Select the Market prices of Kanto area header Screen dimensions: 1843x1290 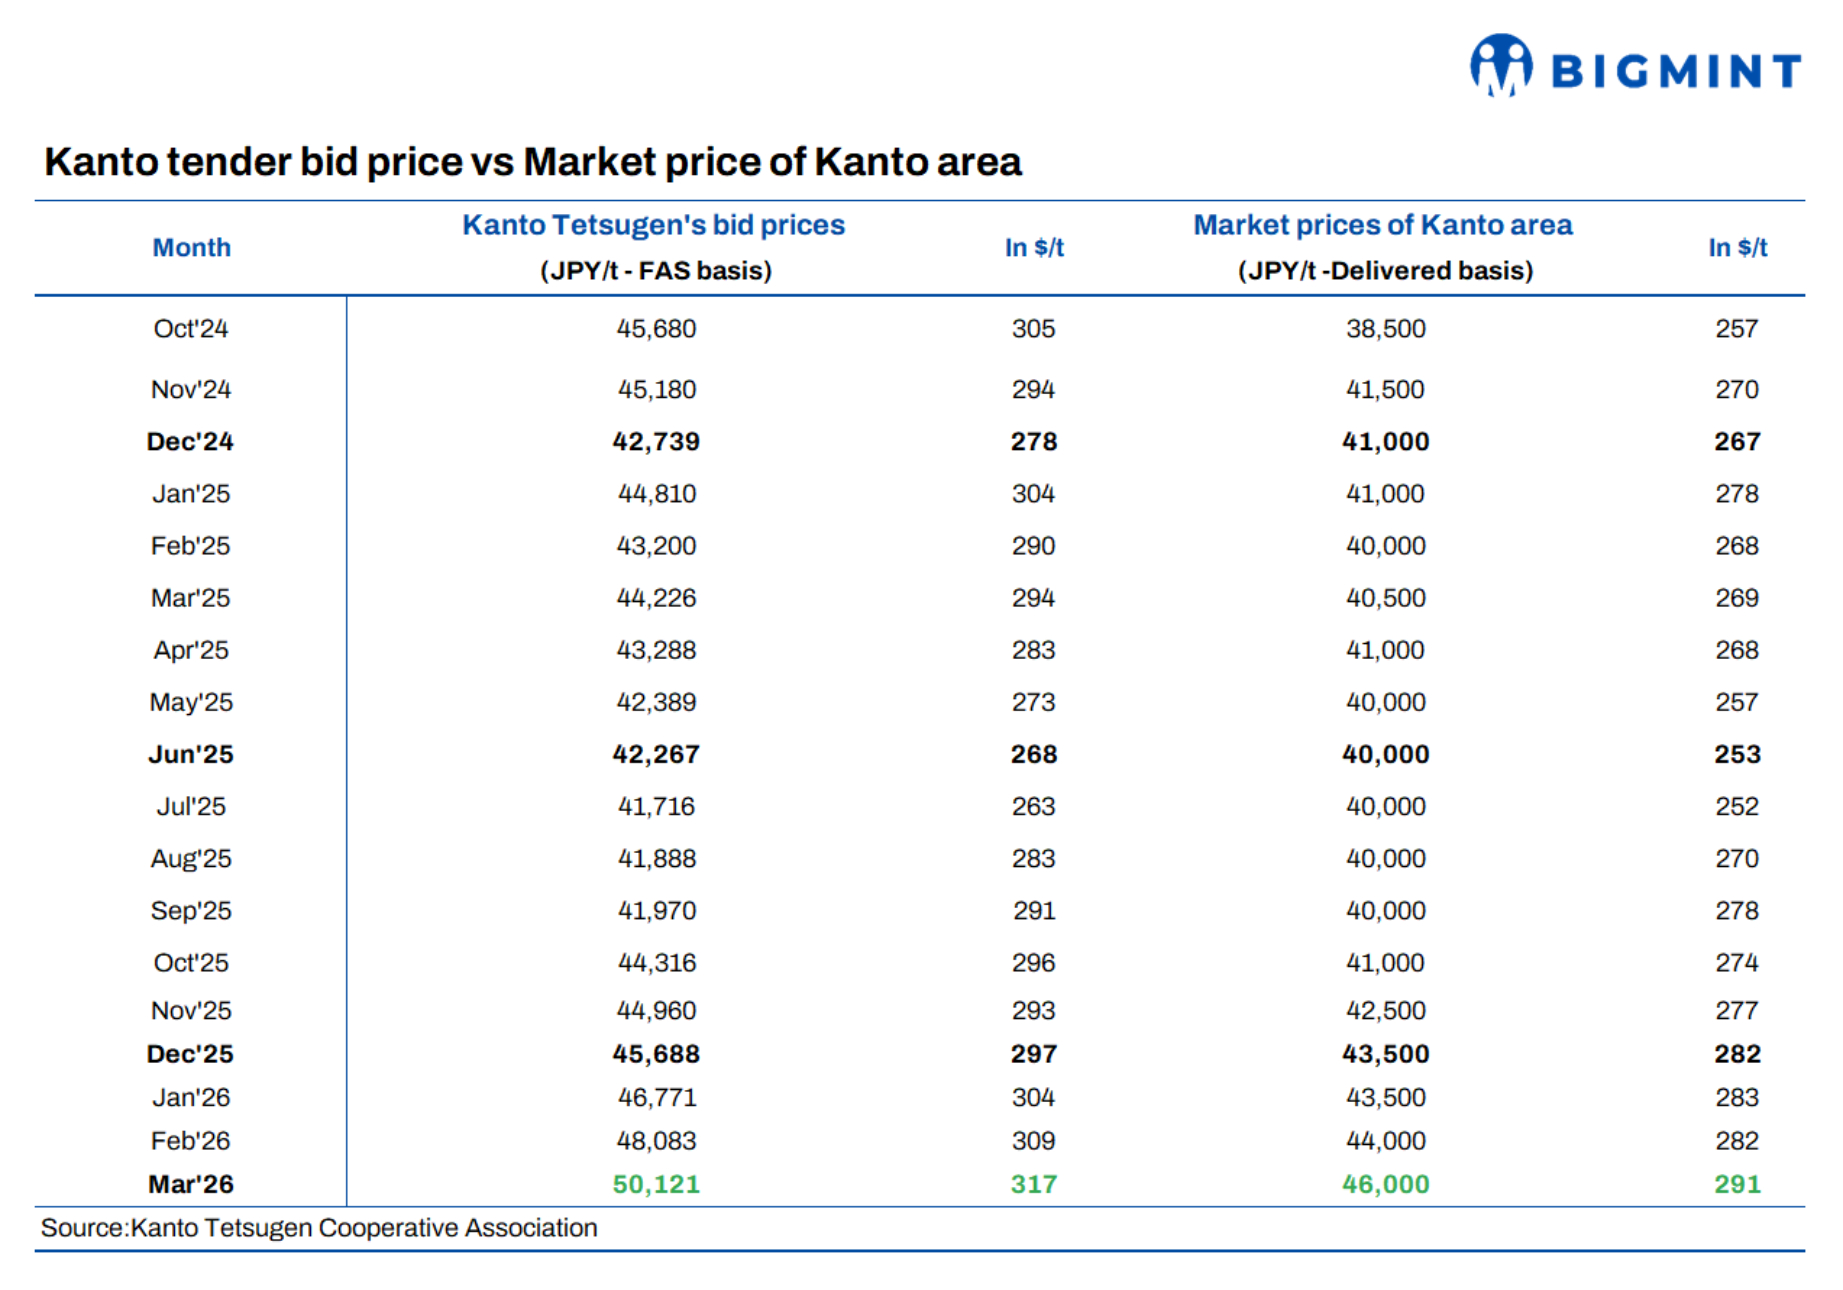[1383, 225]
